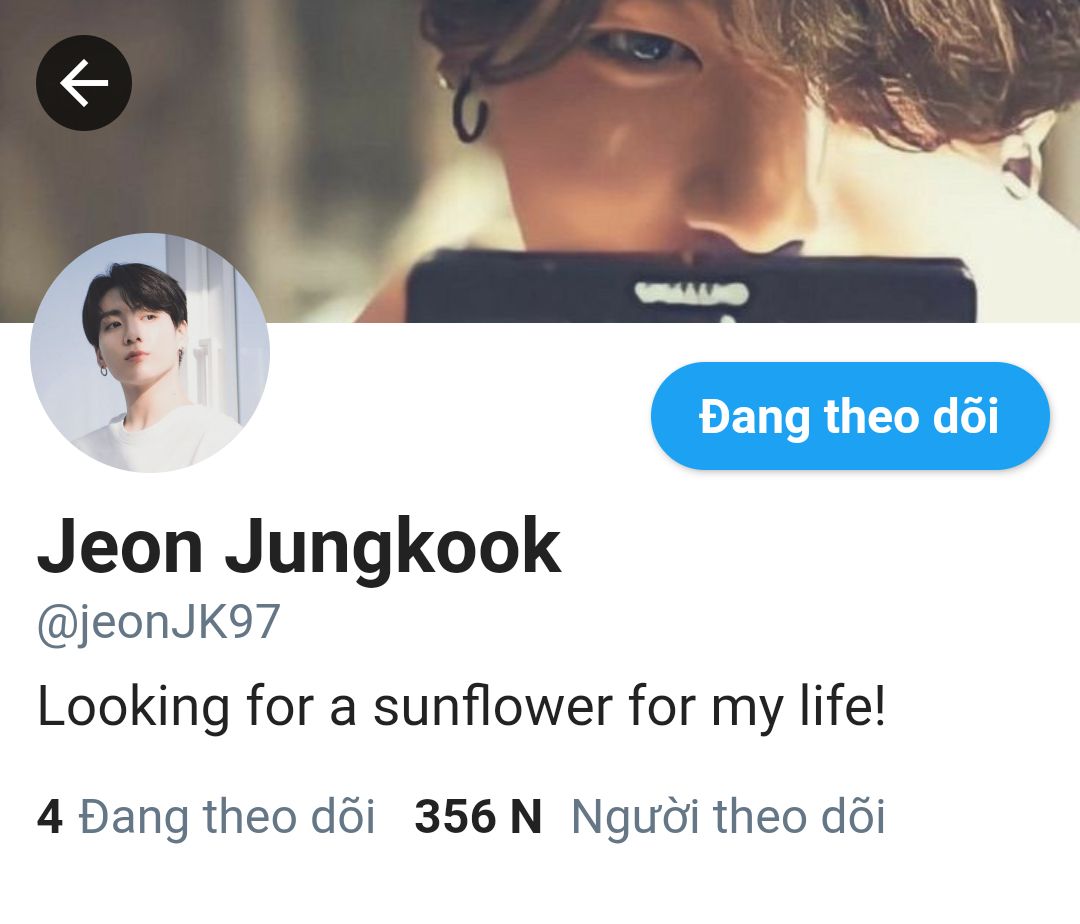Screen dimensions: 1080x924
Task: Tap the gray Người theo dõi label
Action: pyautogui.click(x=728, y=817)
